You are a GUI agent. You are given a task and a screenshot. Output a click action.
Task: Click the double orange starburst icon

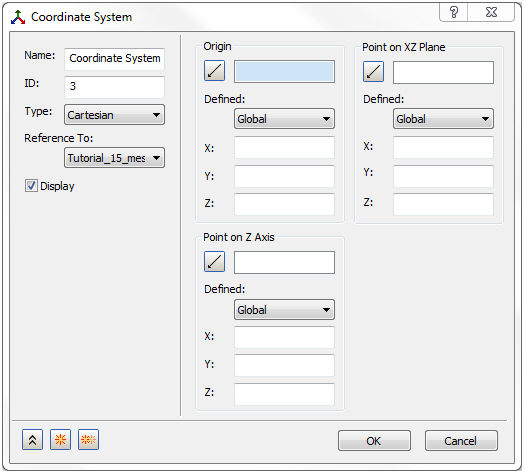pos(88,440)
